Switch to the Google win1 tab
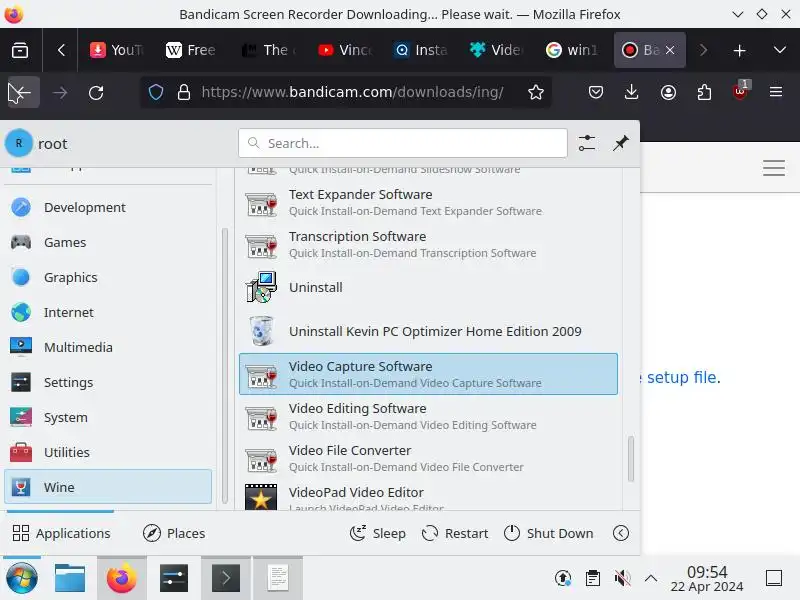The image size is (800, 600). coord(572,50)
